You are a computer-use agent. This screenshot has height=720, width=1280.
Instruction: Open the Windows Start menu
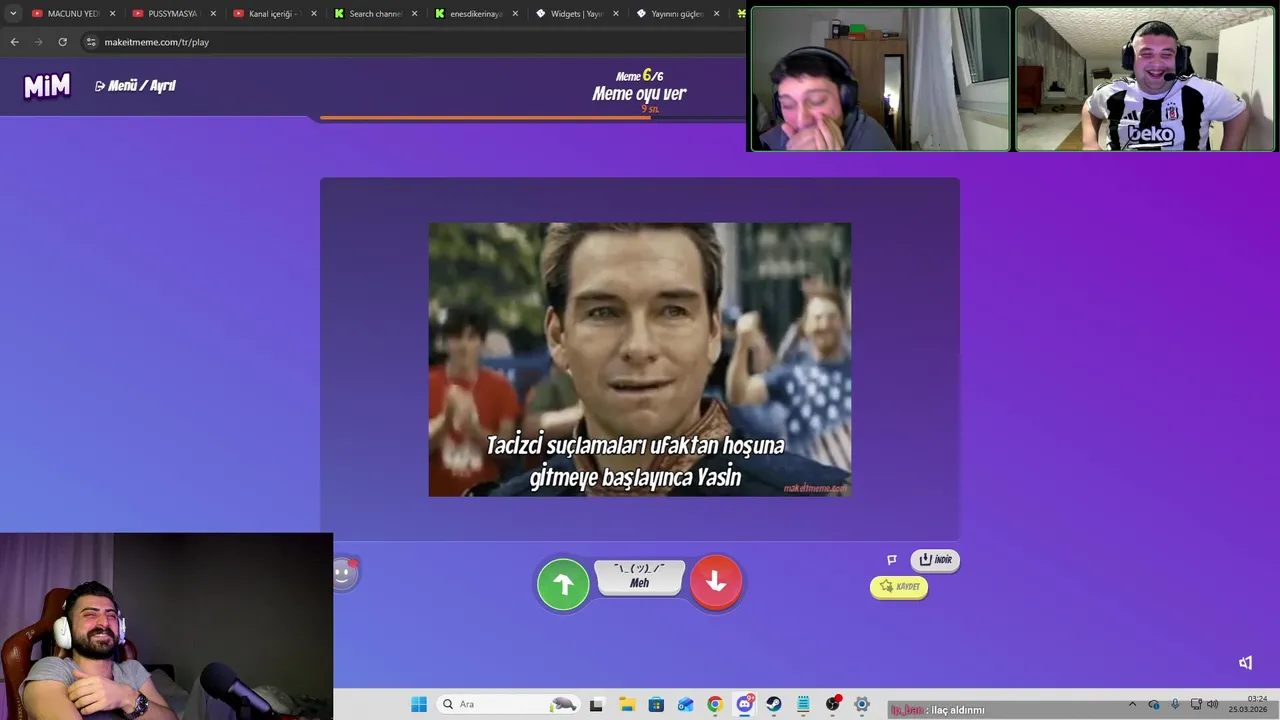point(419,705)
